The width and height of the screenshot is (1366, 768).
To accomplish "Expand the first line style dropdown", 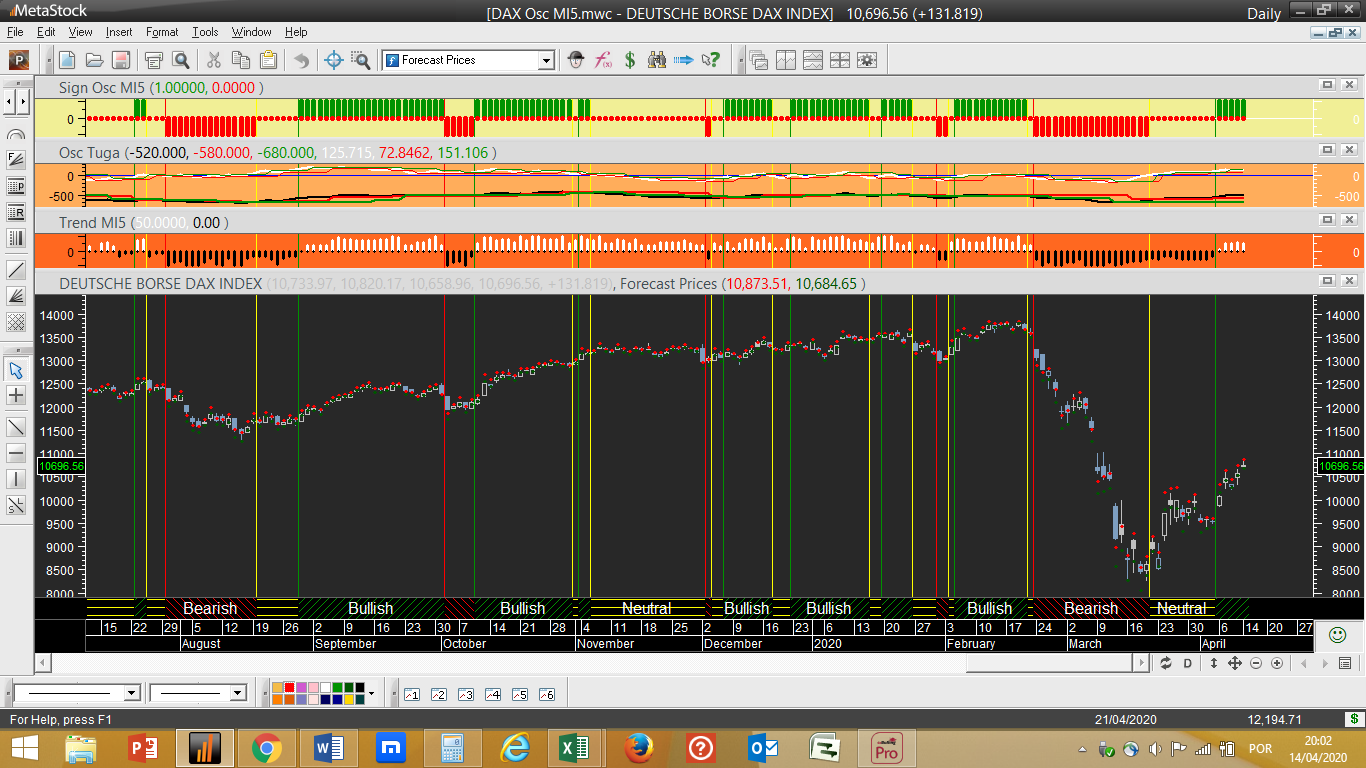I will point(131,693).
